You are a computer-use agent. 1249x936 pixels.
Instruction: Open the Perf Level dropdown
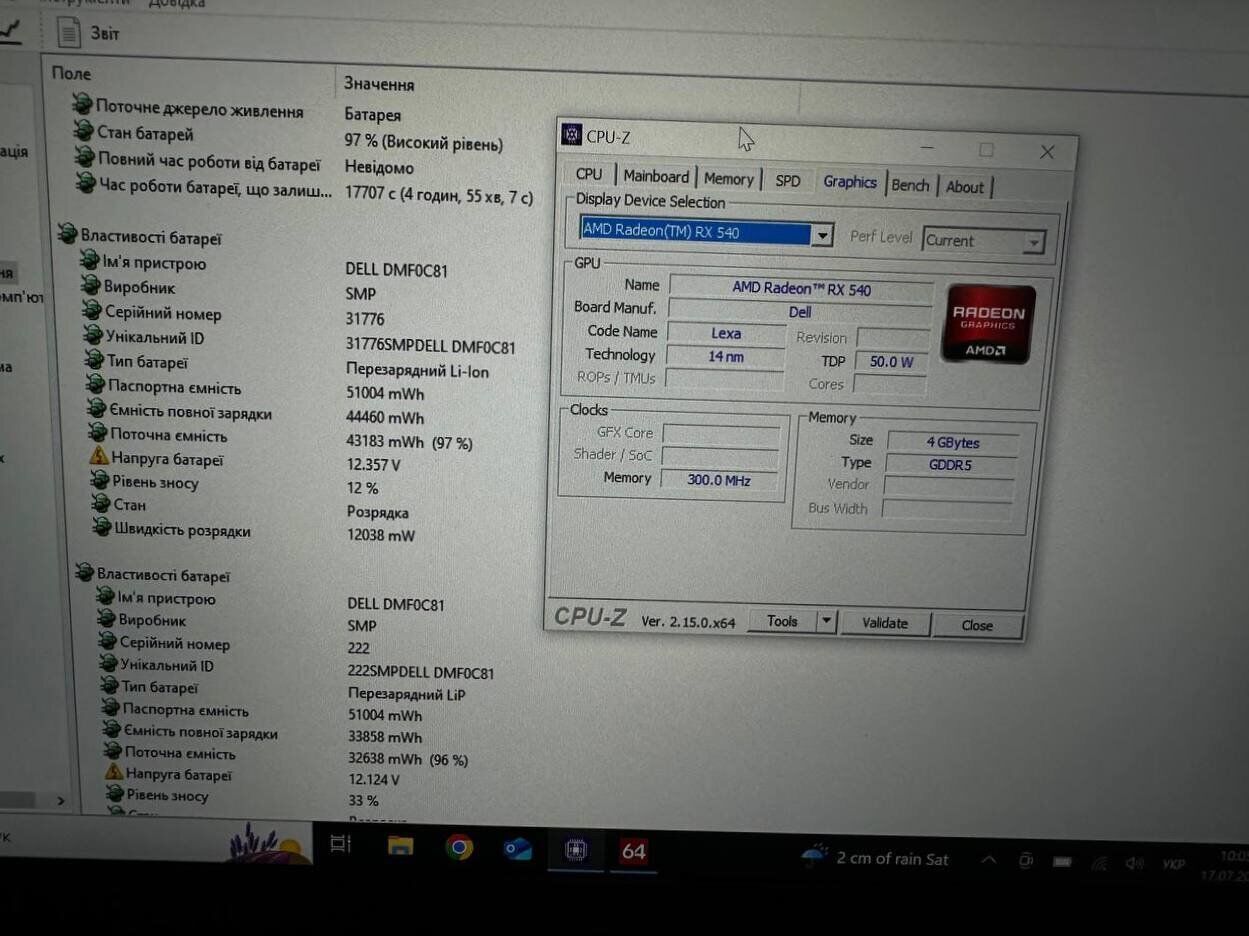[1033, 242]
